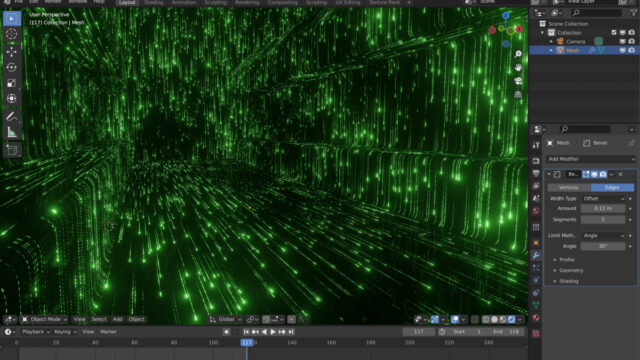Select the Add Cube tool
This screenshot has width=640, height=360.
click(x=12, y=150)
